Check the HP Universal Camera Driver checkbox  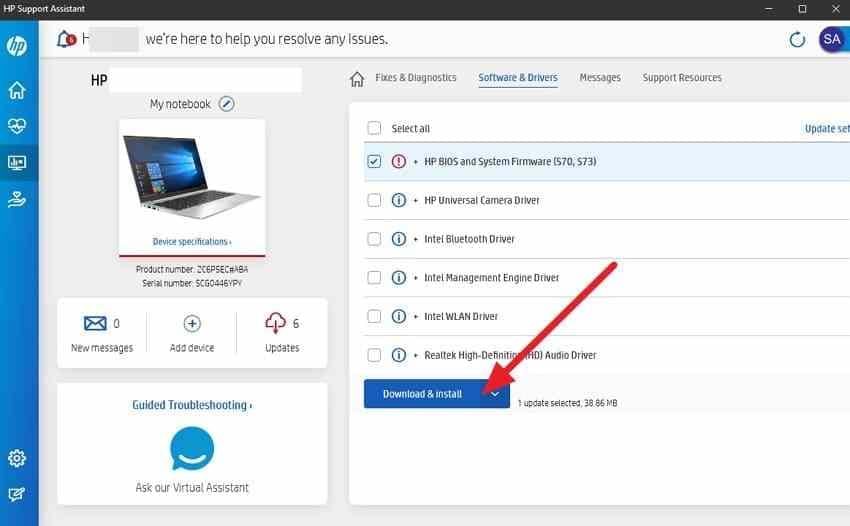(x=374, y=200)
